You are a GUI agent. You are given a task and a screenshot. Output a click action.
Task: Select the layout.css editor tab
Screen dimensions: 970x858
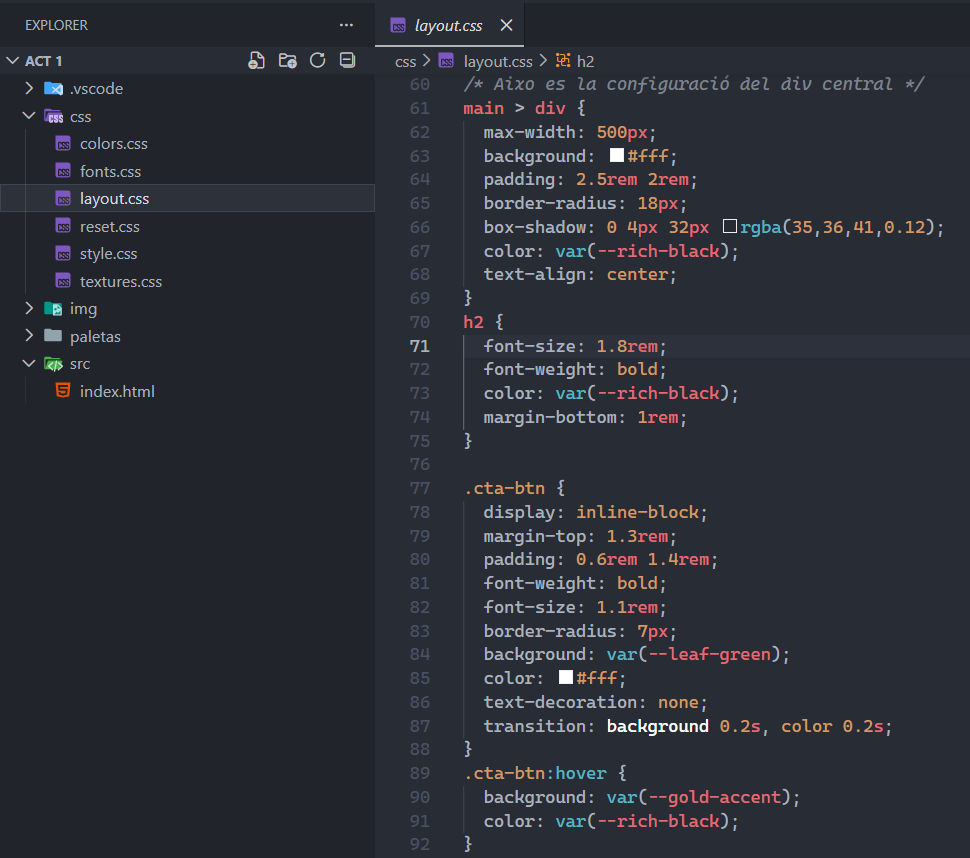coord(450,25)
